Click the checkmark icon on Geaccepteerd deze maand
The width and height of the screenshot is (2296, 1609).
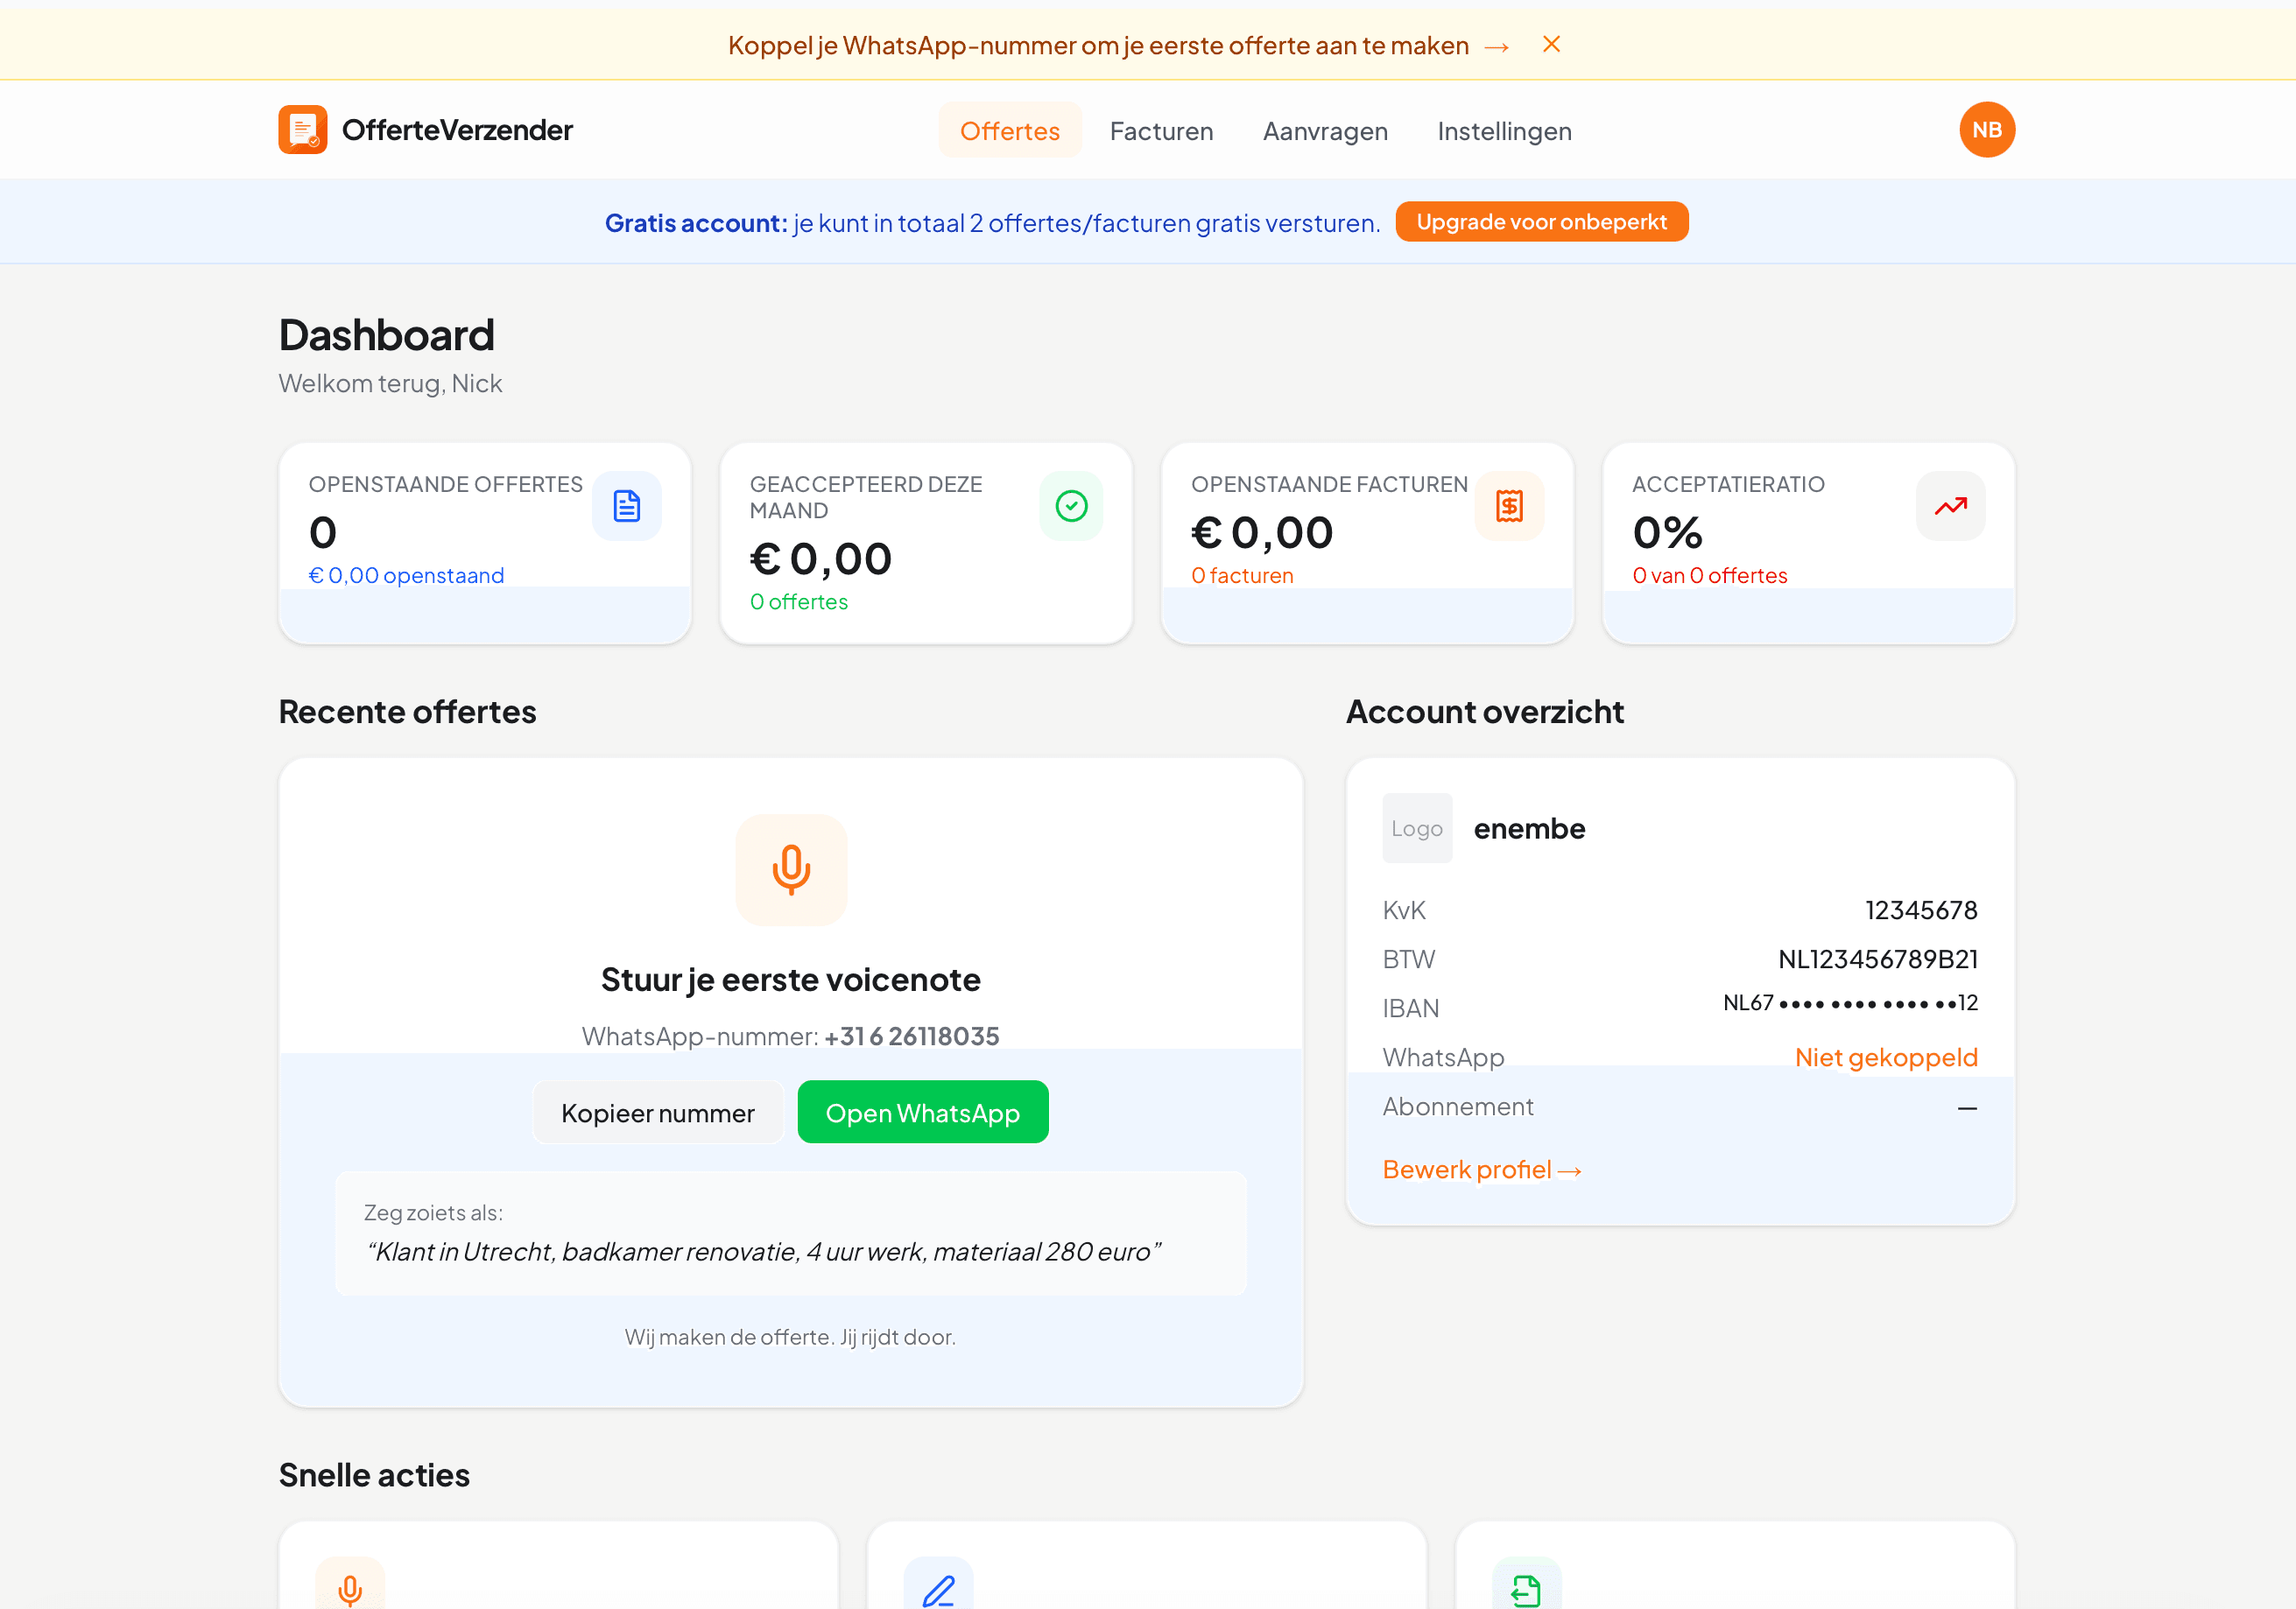click(1071, 506)
